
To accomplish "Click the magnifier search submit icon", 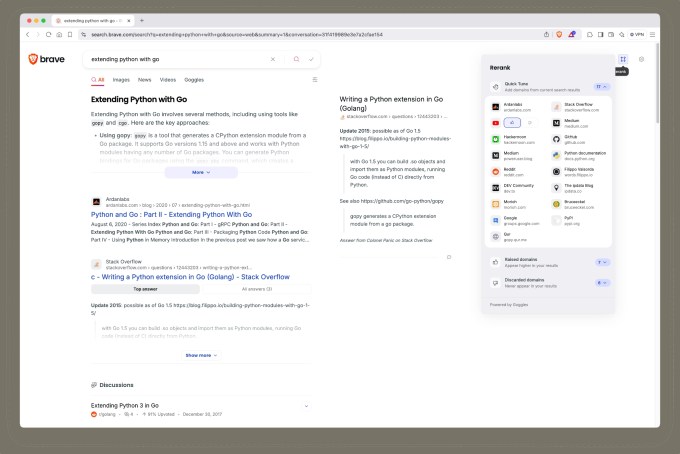I will pos(296,59).
